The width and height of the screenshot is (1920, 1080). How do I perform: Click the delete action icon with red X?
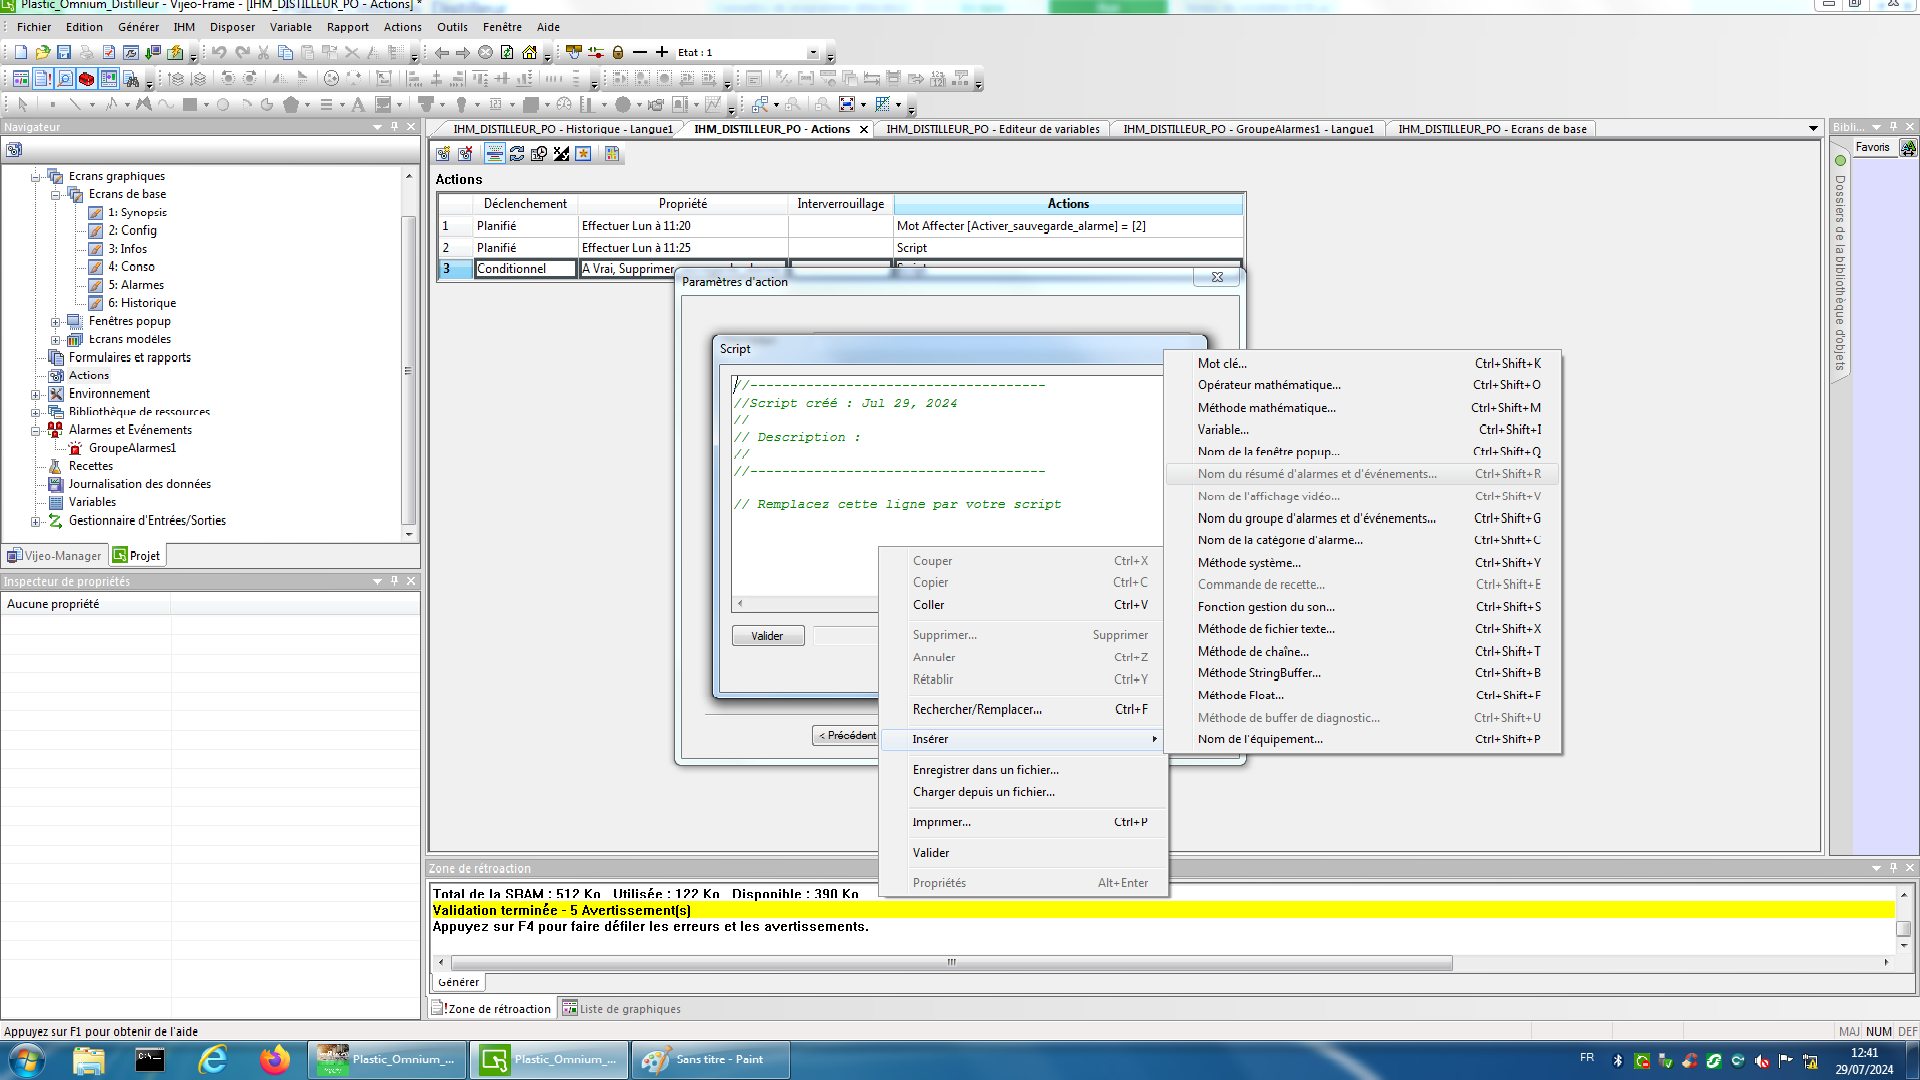pyautogui.click(x=466, y=154)
